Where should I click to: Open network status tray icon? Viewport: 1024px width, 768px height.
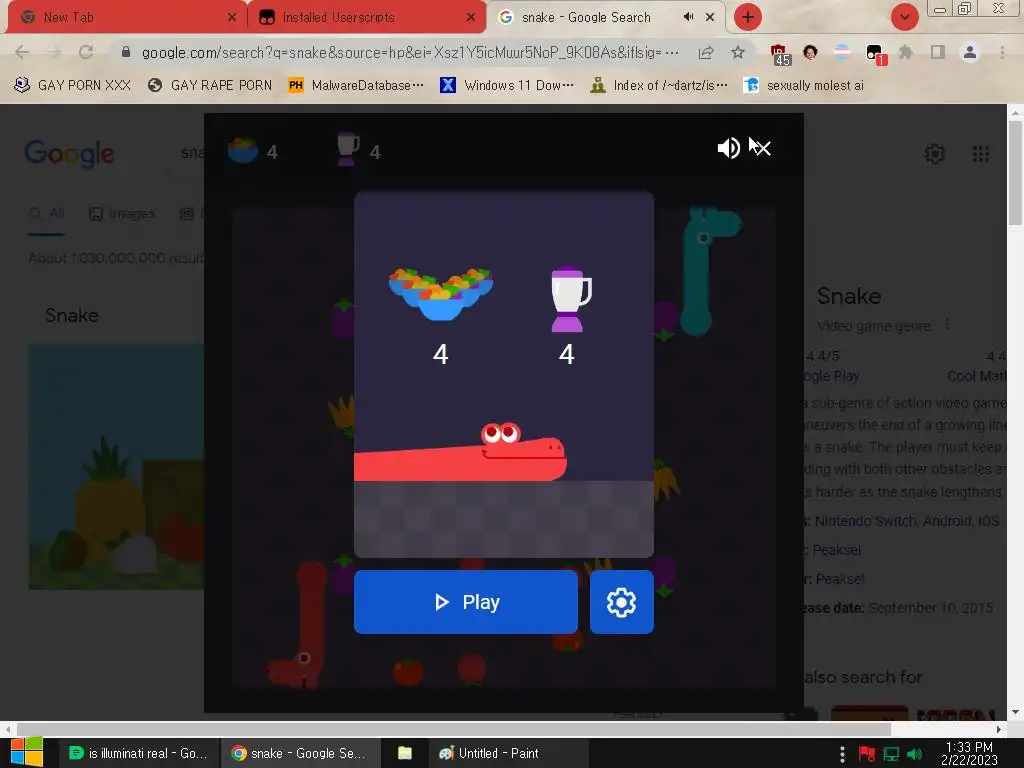click(x=891, y=754)
